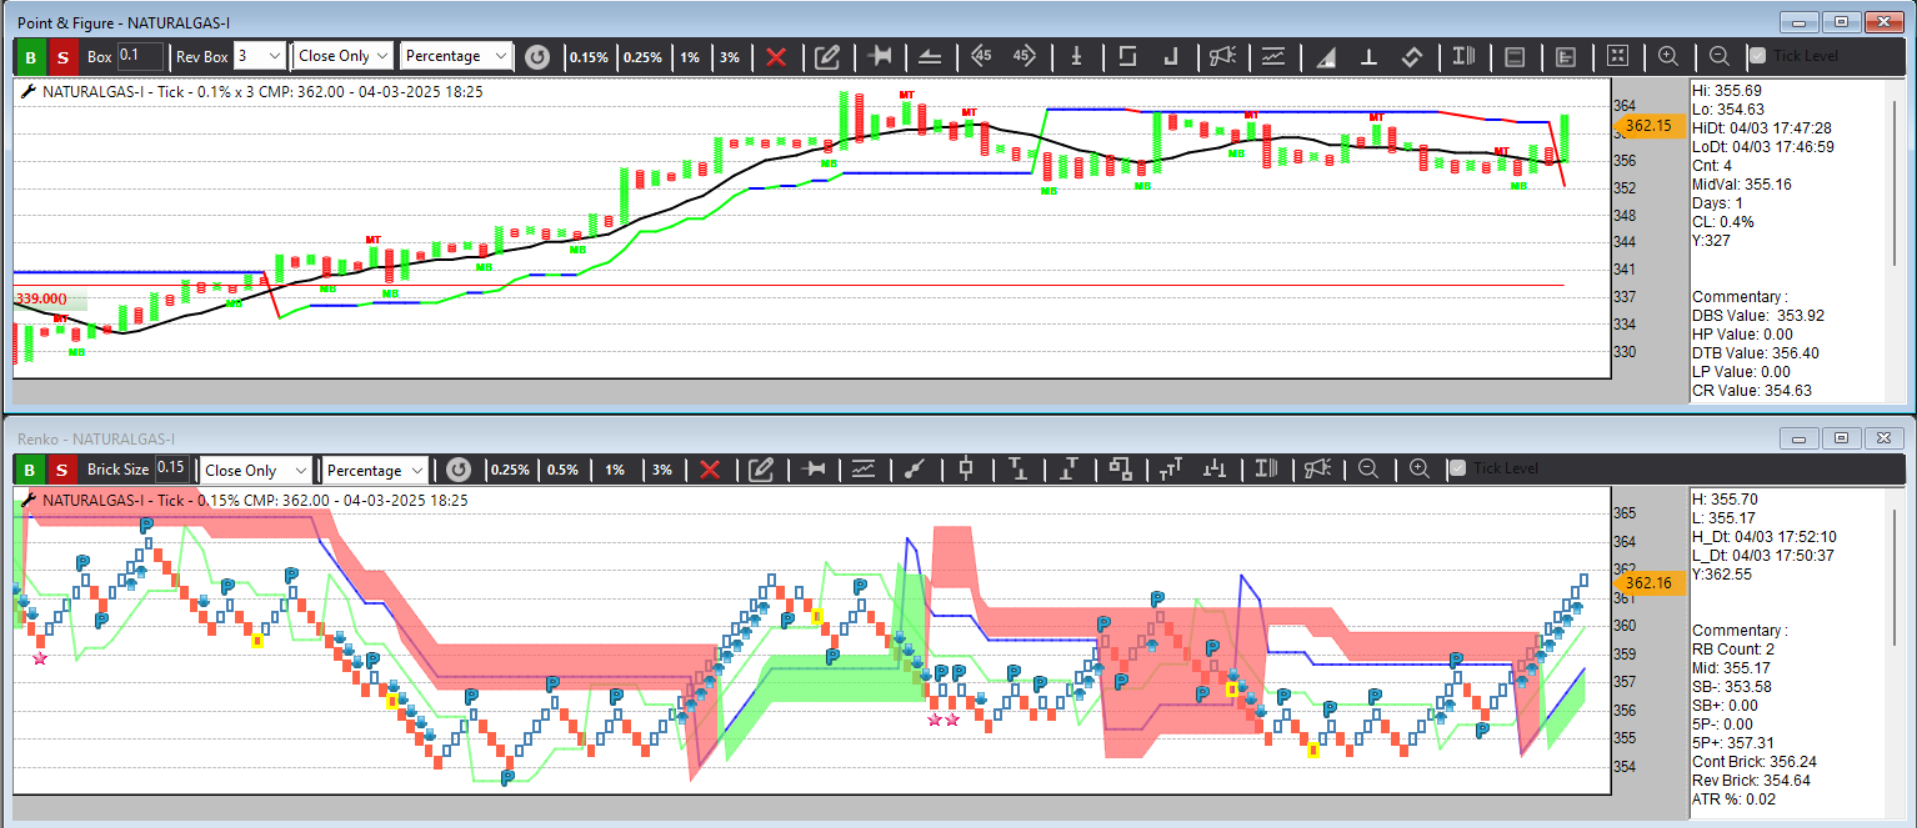Viewport: 1917px width, 828px height.
Task: Zoom out on the Point & Figure chart
Action: point(1719,56)
